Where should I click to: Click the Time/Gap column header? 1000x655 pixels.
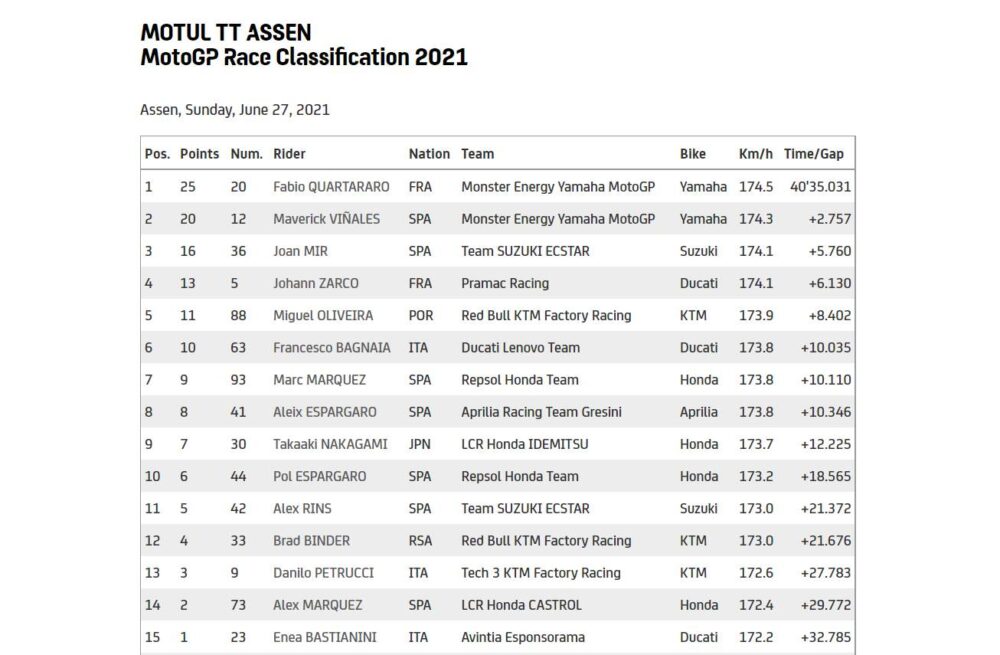(814, 154)
